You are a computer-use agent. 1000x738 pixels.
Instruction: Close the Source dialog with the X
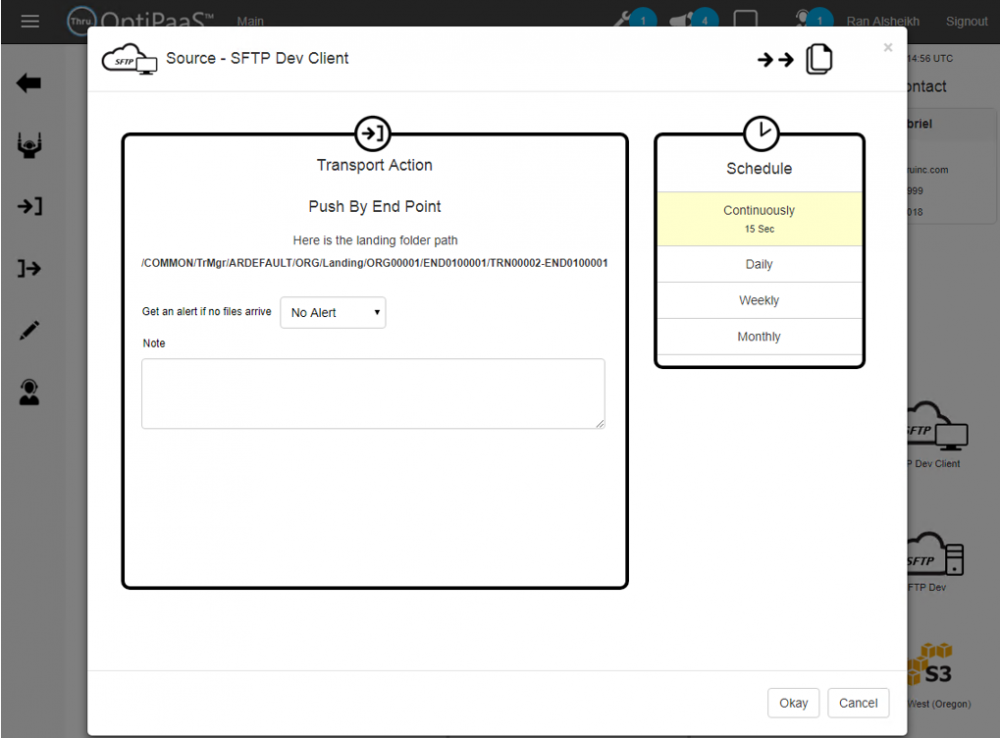888,47
